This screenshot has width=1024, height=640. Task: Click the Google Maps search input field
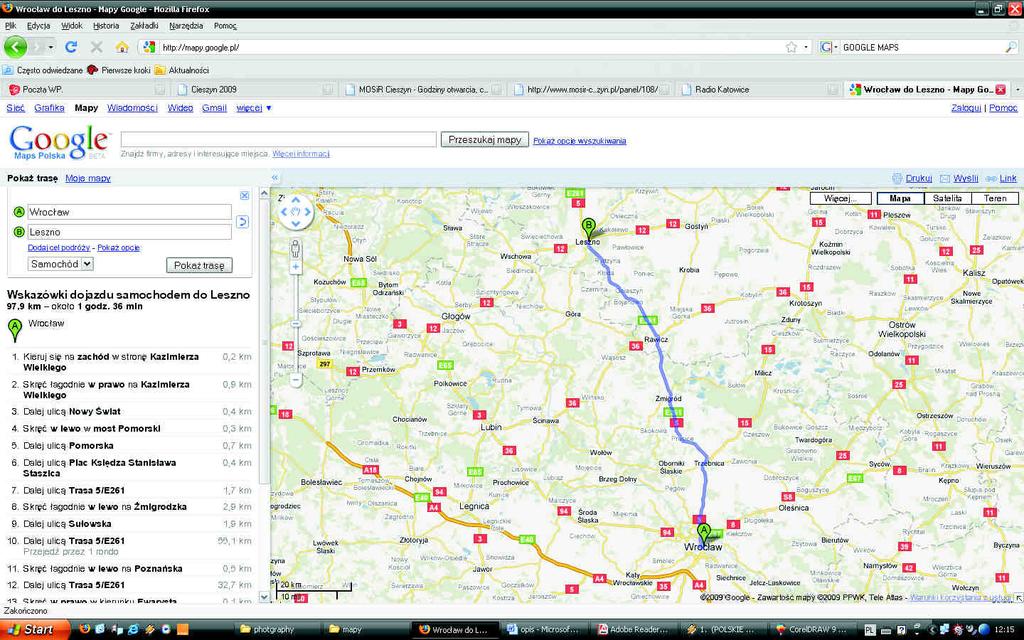[x=278, y=139]
